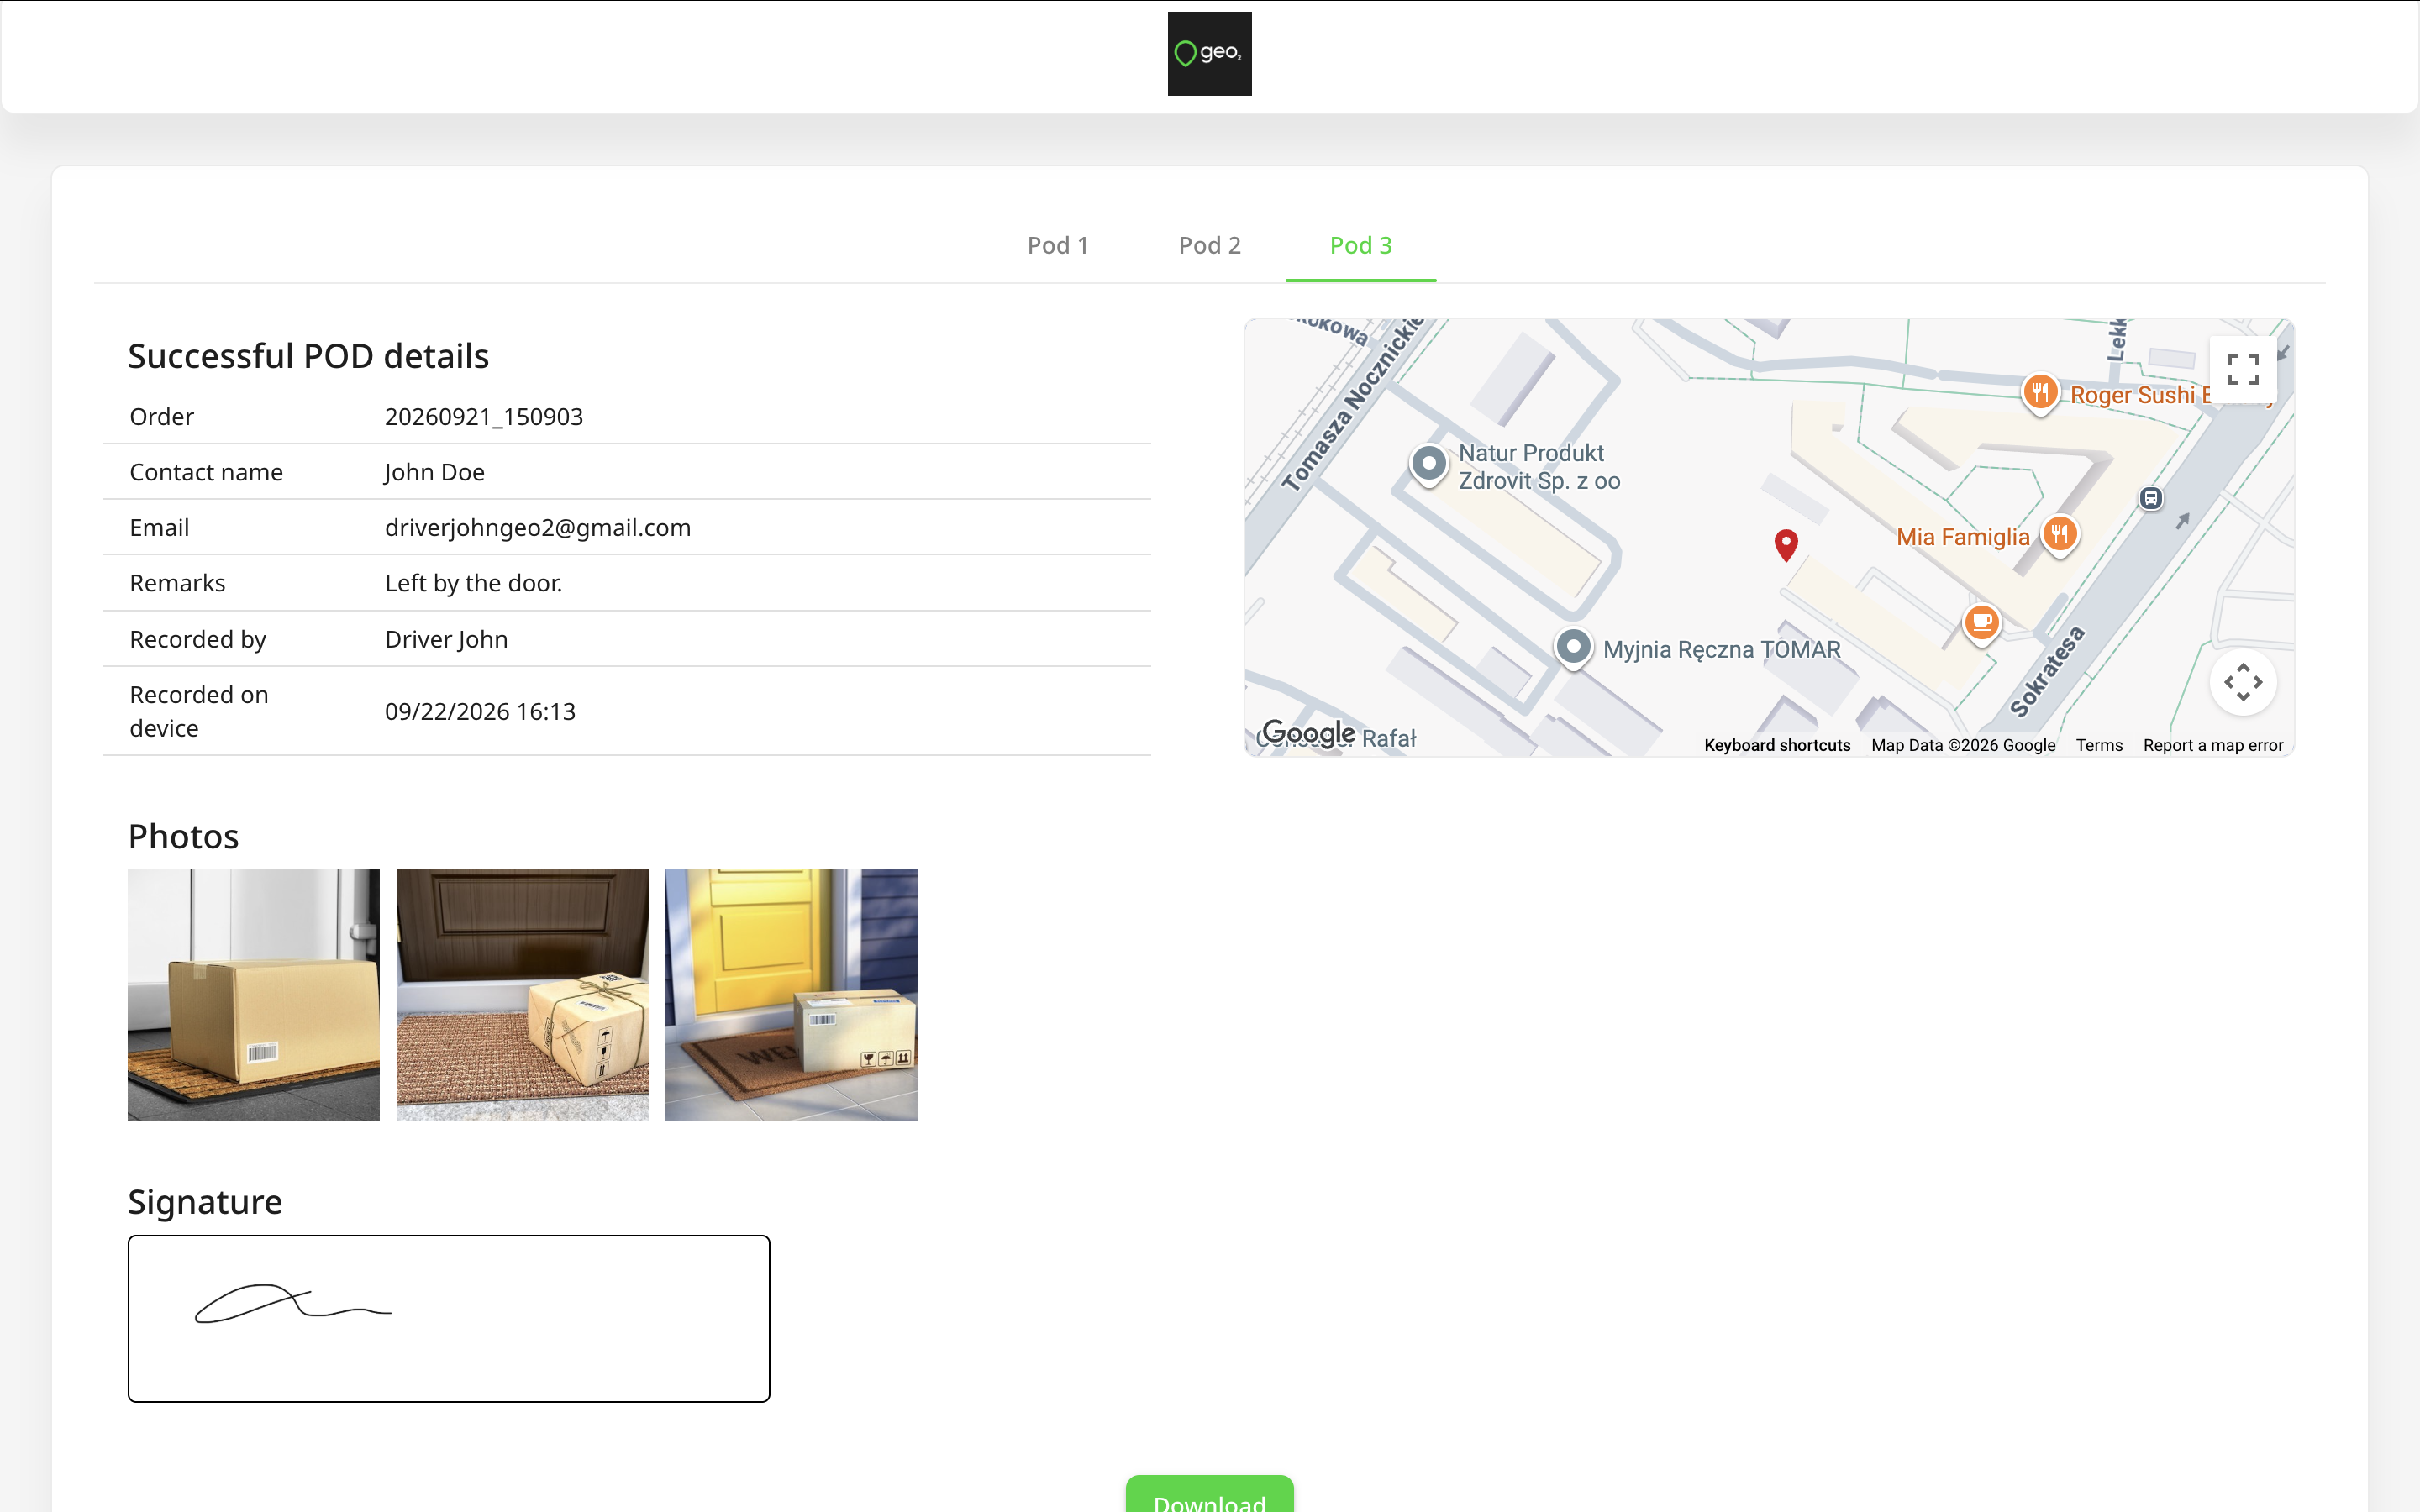Click the Natur Produkt Zdrovit map marker

pos(1429,465)
